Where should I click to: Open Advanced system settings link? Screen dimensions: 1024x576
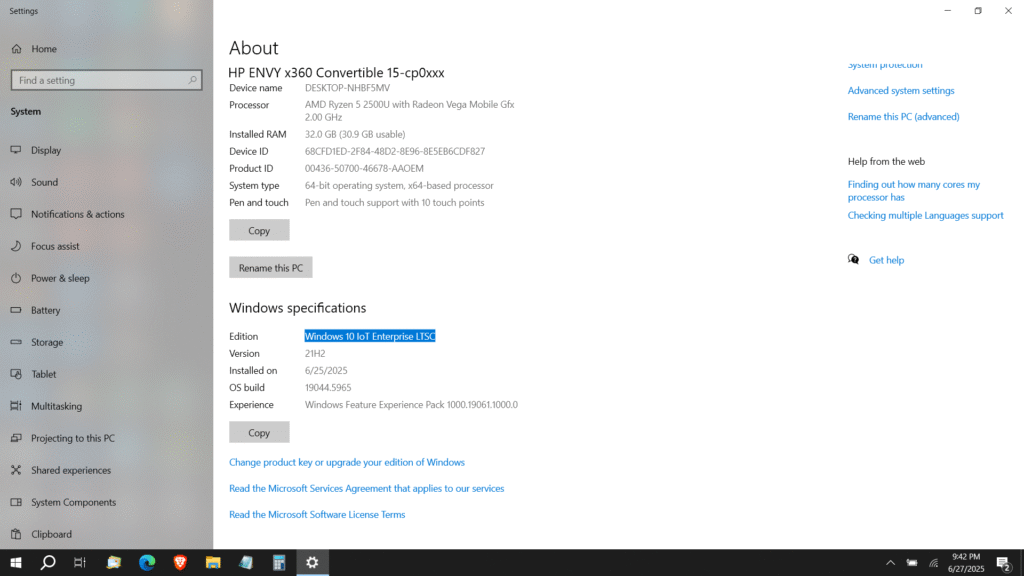pyautogui.click(x=901, y=91)
